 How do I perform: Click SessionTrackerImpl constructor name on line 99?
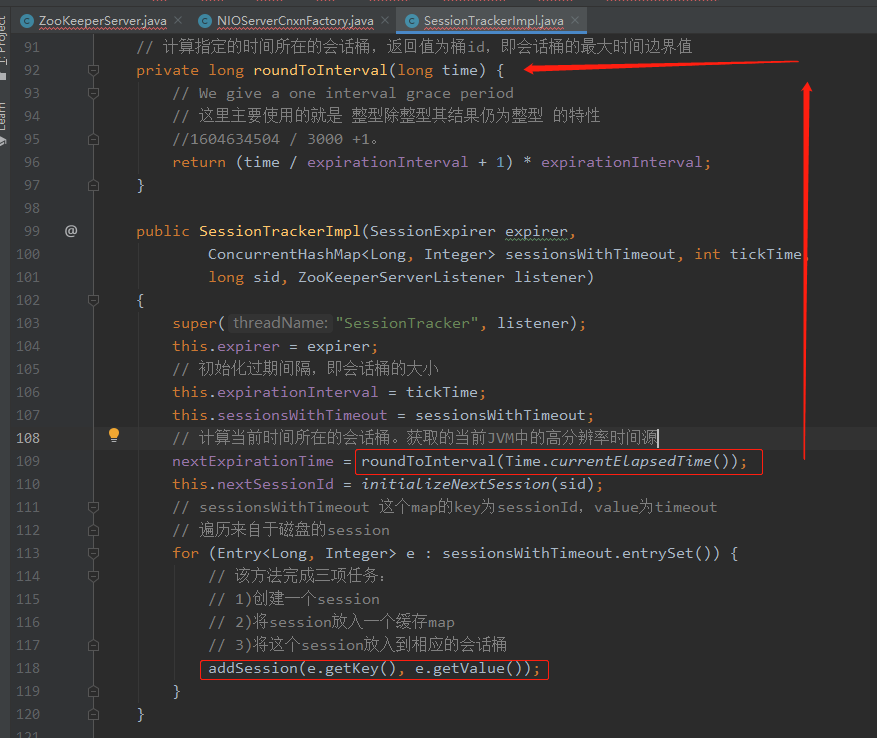[280, 231]
